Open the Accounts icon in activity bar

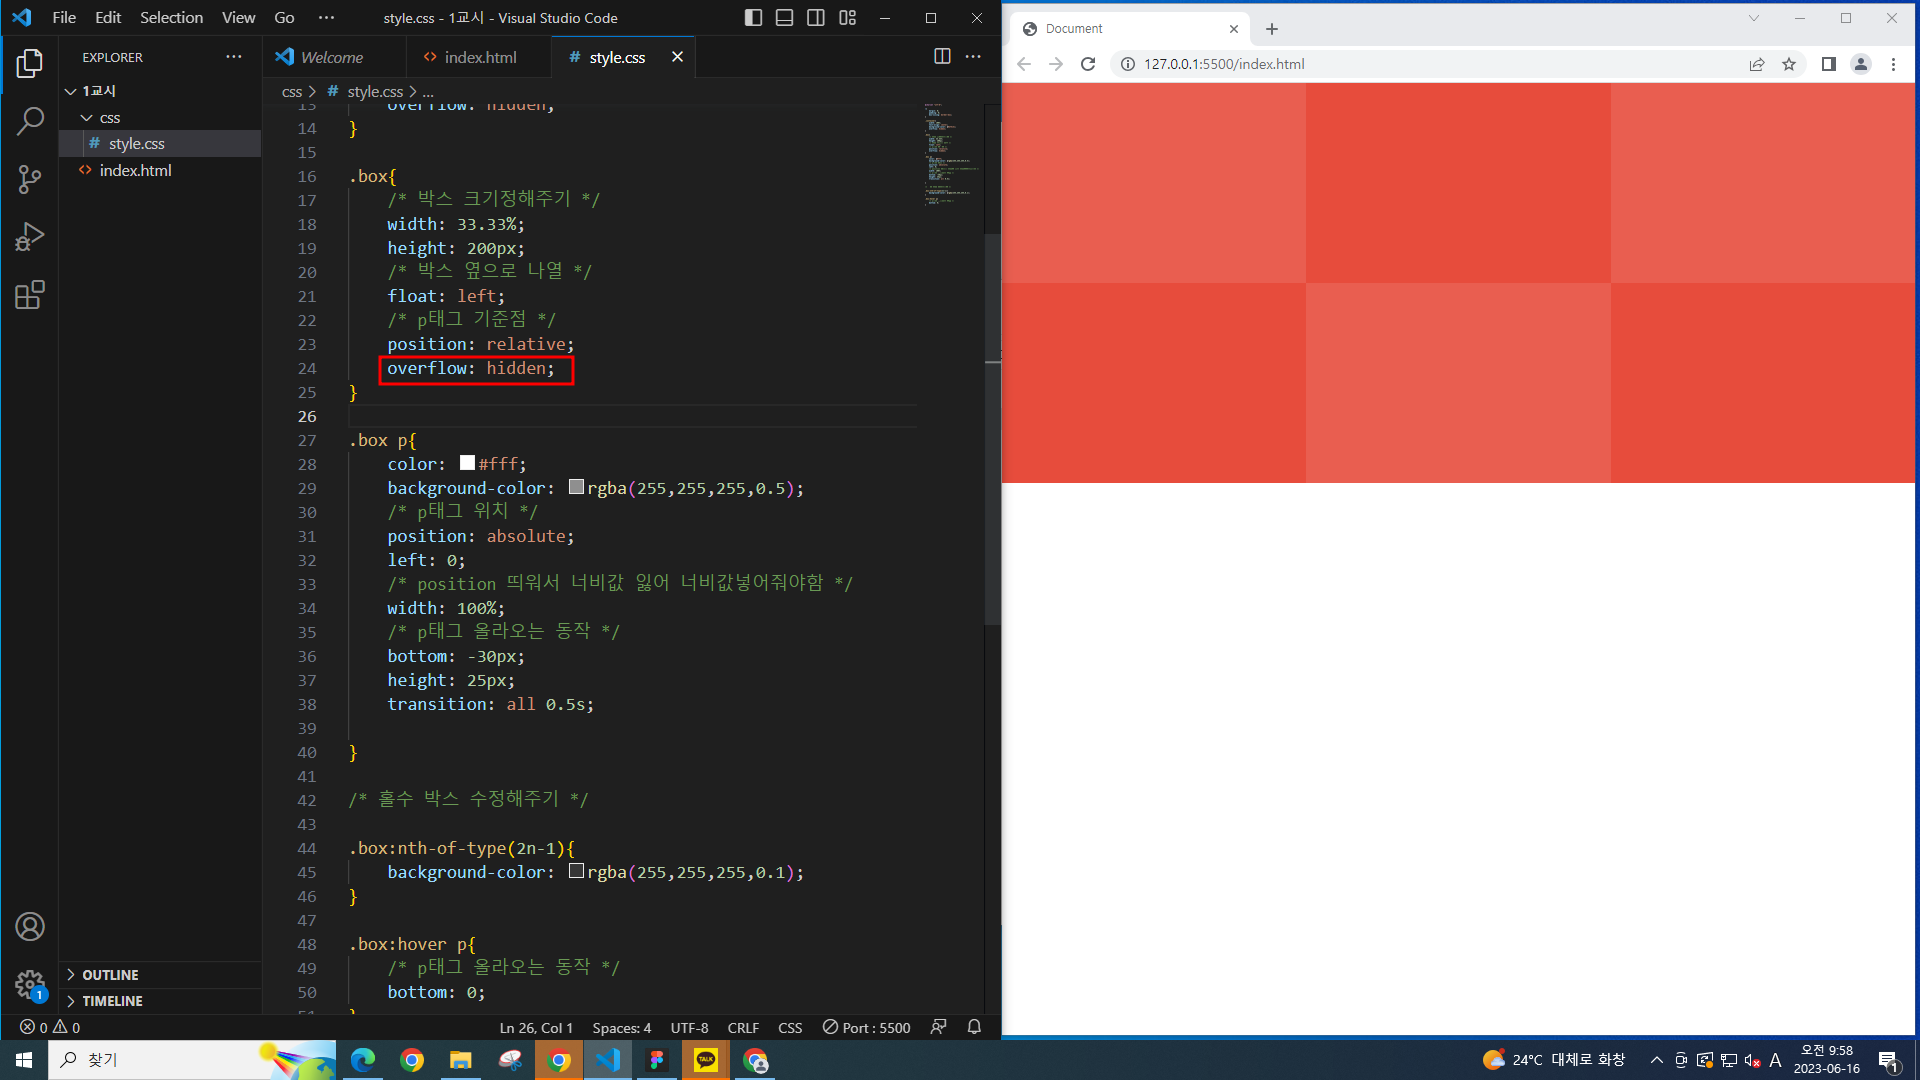point(30,927)
